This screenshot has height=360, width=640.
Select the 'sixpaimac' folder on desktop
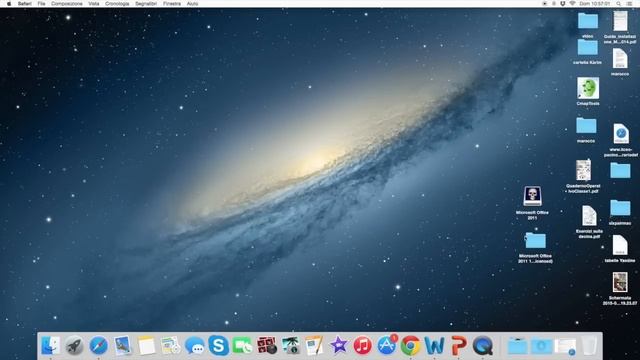click(x=620, y=208)
